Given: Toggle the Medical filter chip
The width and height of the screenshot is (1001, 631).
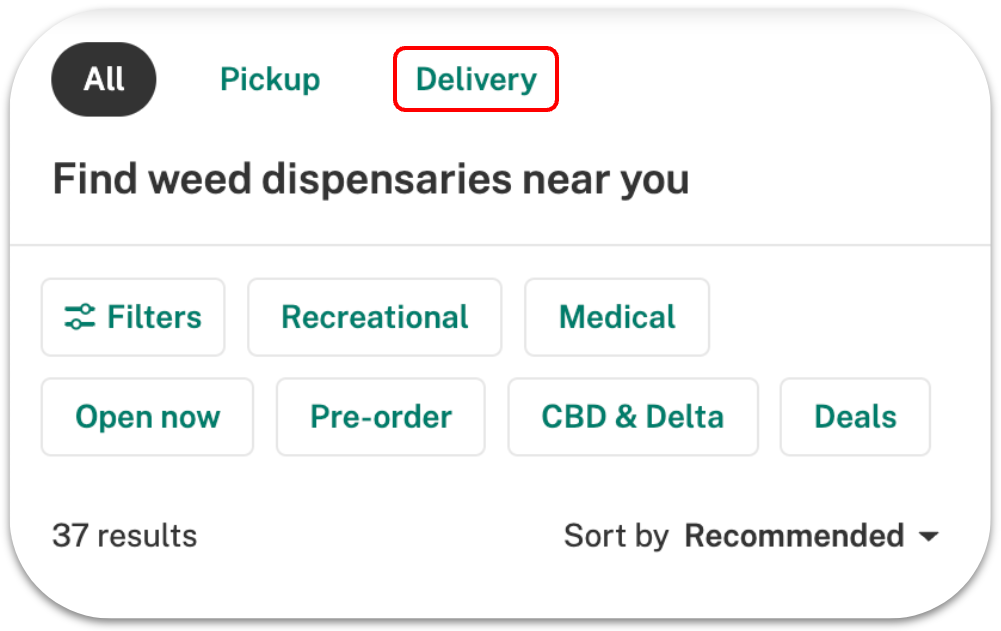Looking at the screenshot, I should click(617, 317).
